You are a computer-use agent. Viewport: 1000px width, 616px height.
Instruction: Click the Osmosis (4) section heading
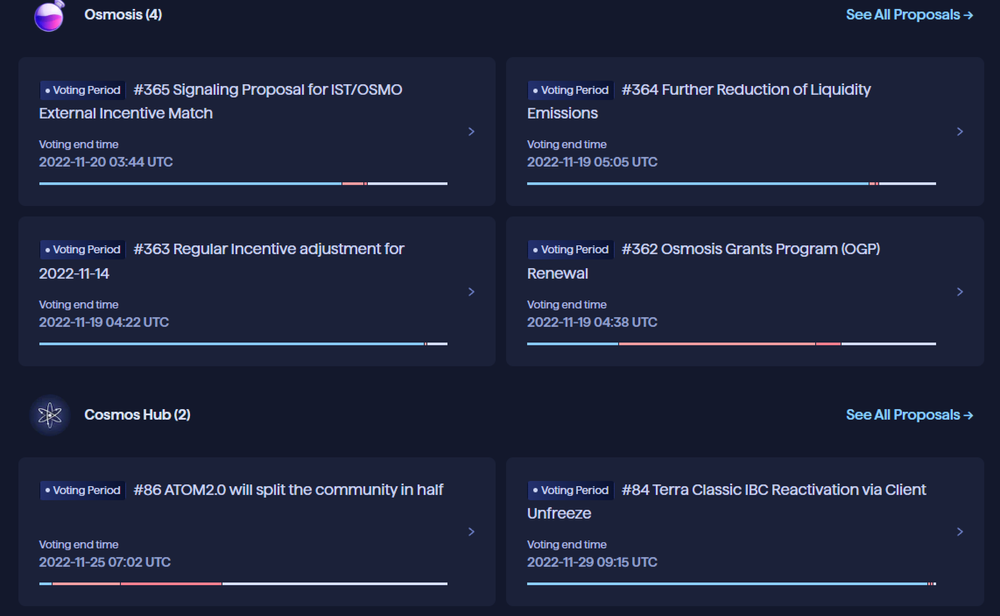click(123, 15)
